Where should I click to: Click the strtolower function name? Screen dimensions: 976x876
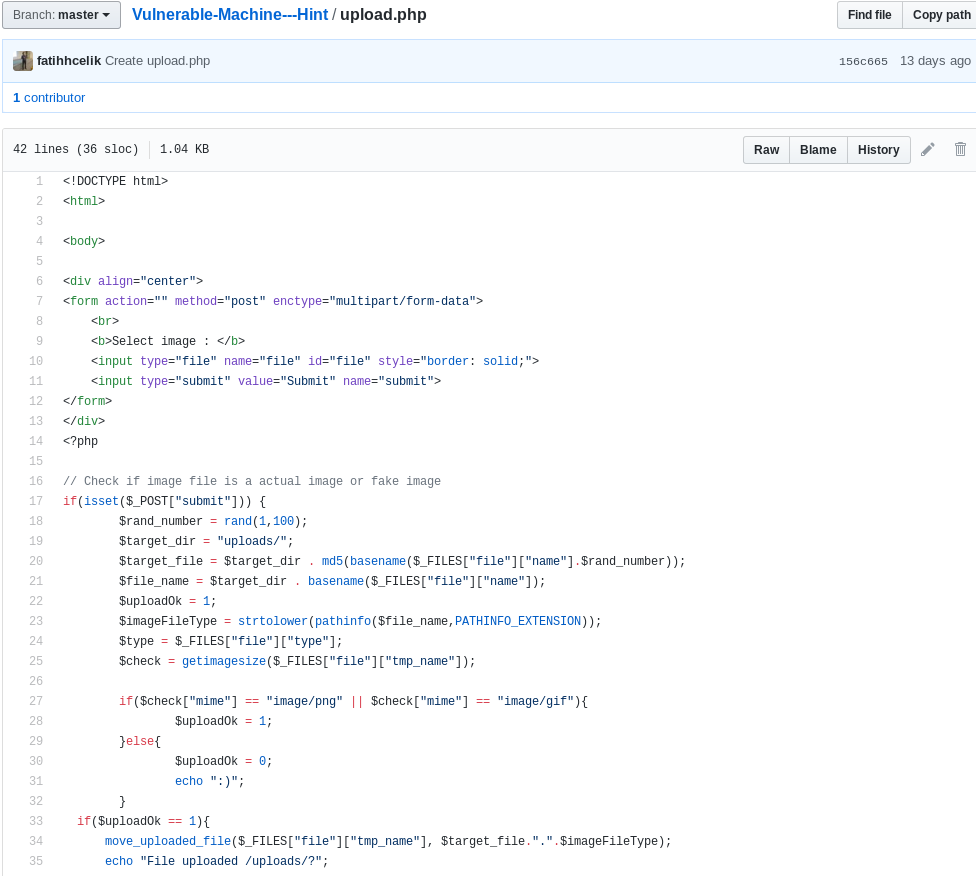(273, 621)
